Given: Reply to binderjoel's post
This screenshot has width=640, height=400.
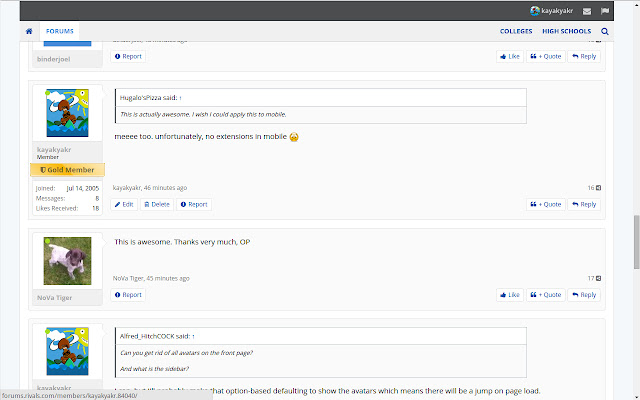Looking at the screenshot, I should coord(584,56).
